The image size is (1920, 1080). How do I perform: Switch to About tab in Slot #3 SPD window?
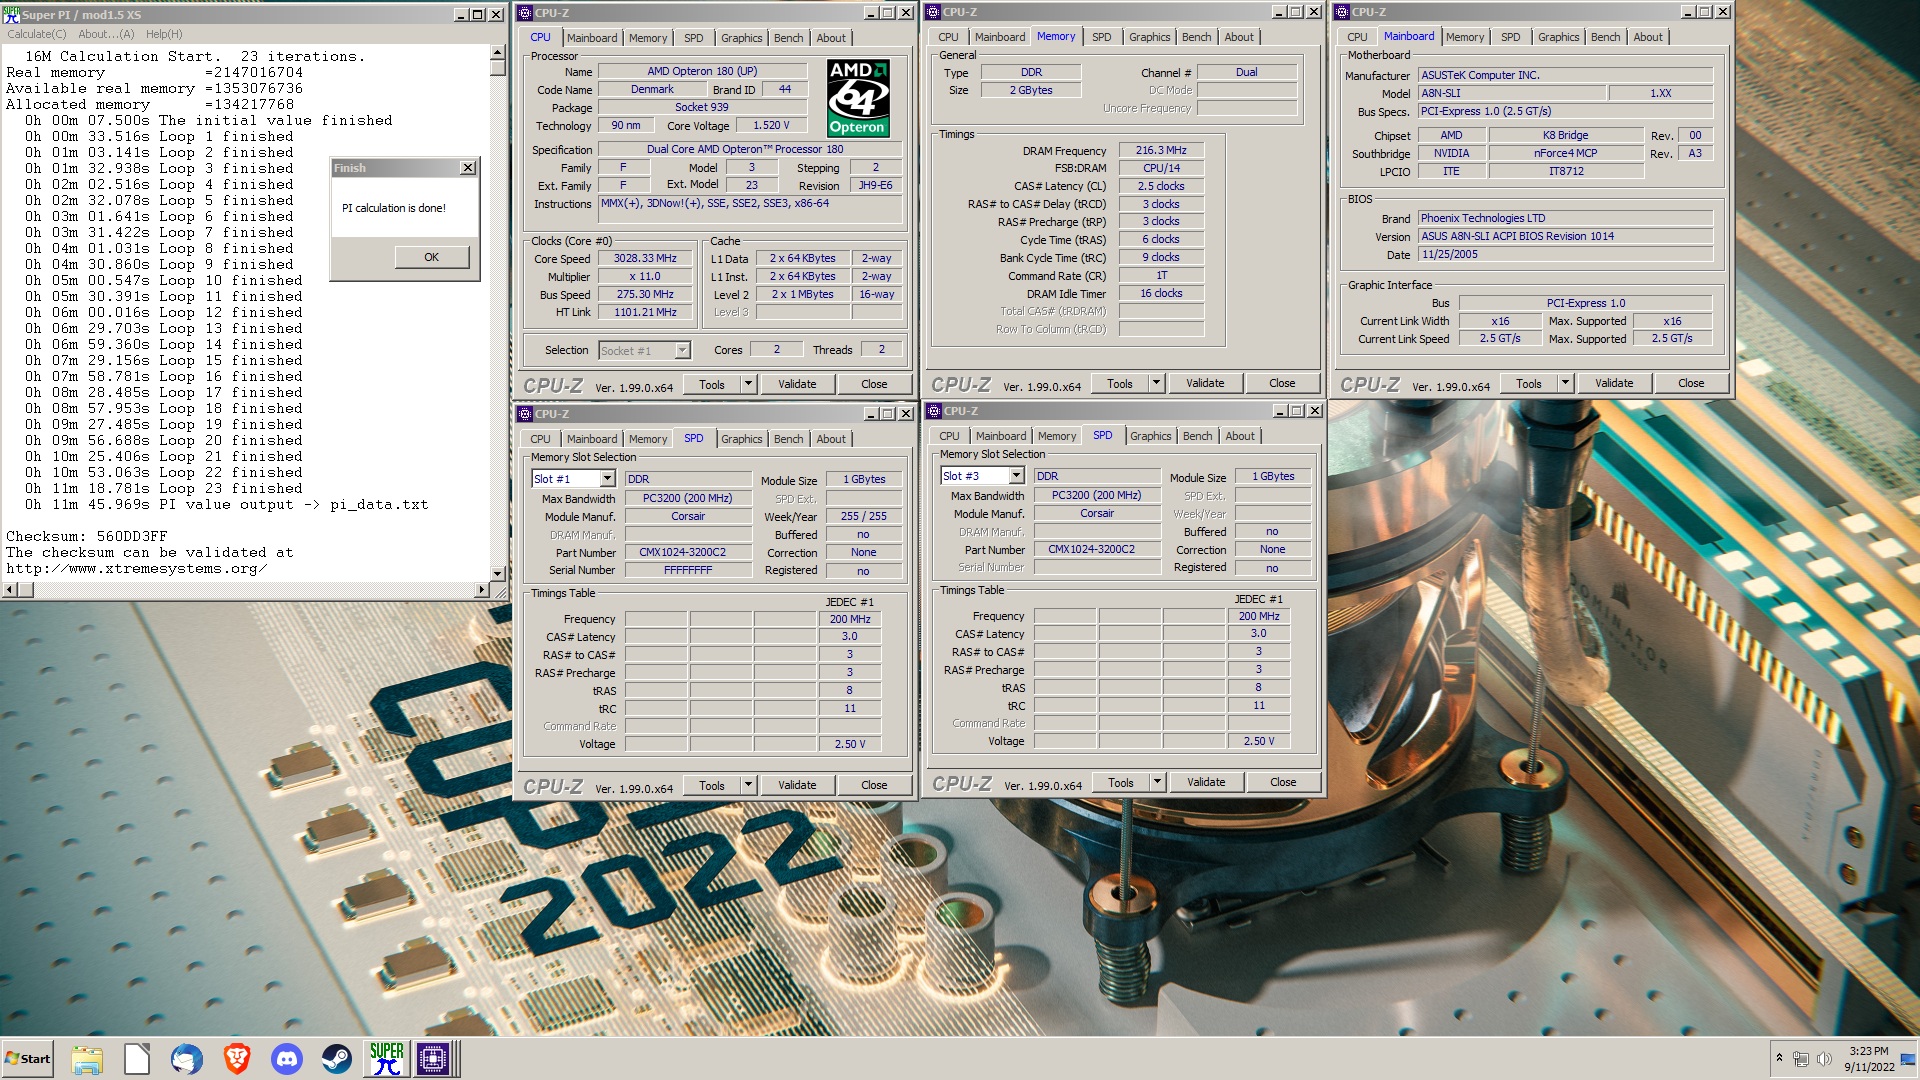pyautogui.click(x=1240, y=436)
